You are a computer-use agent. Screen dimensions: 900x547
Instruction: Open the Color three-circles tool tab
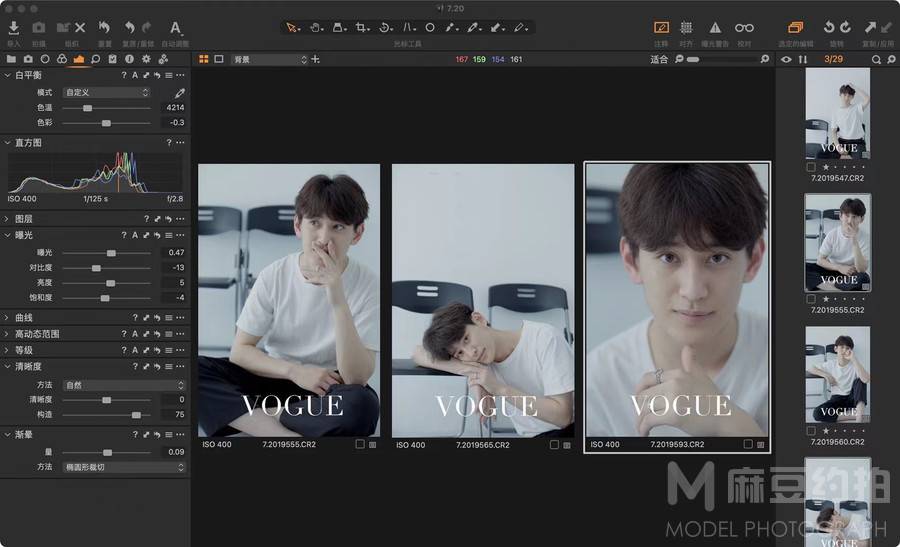tap(61, 59)
